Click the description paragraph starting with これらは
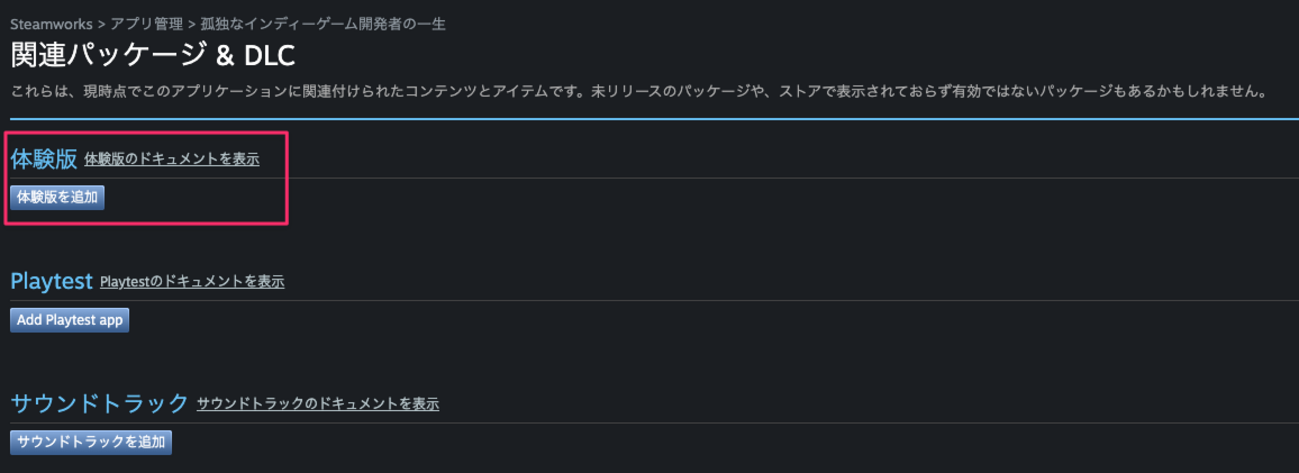This screenshot has height=473, width=1299. point(638,92)
